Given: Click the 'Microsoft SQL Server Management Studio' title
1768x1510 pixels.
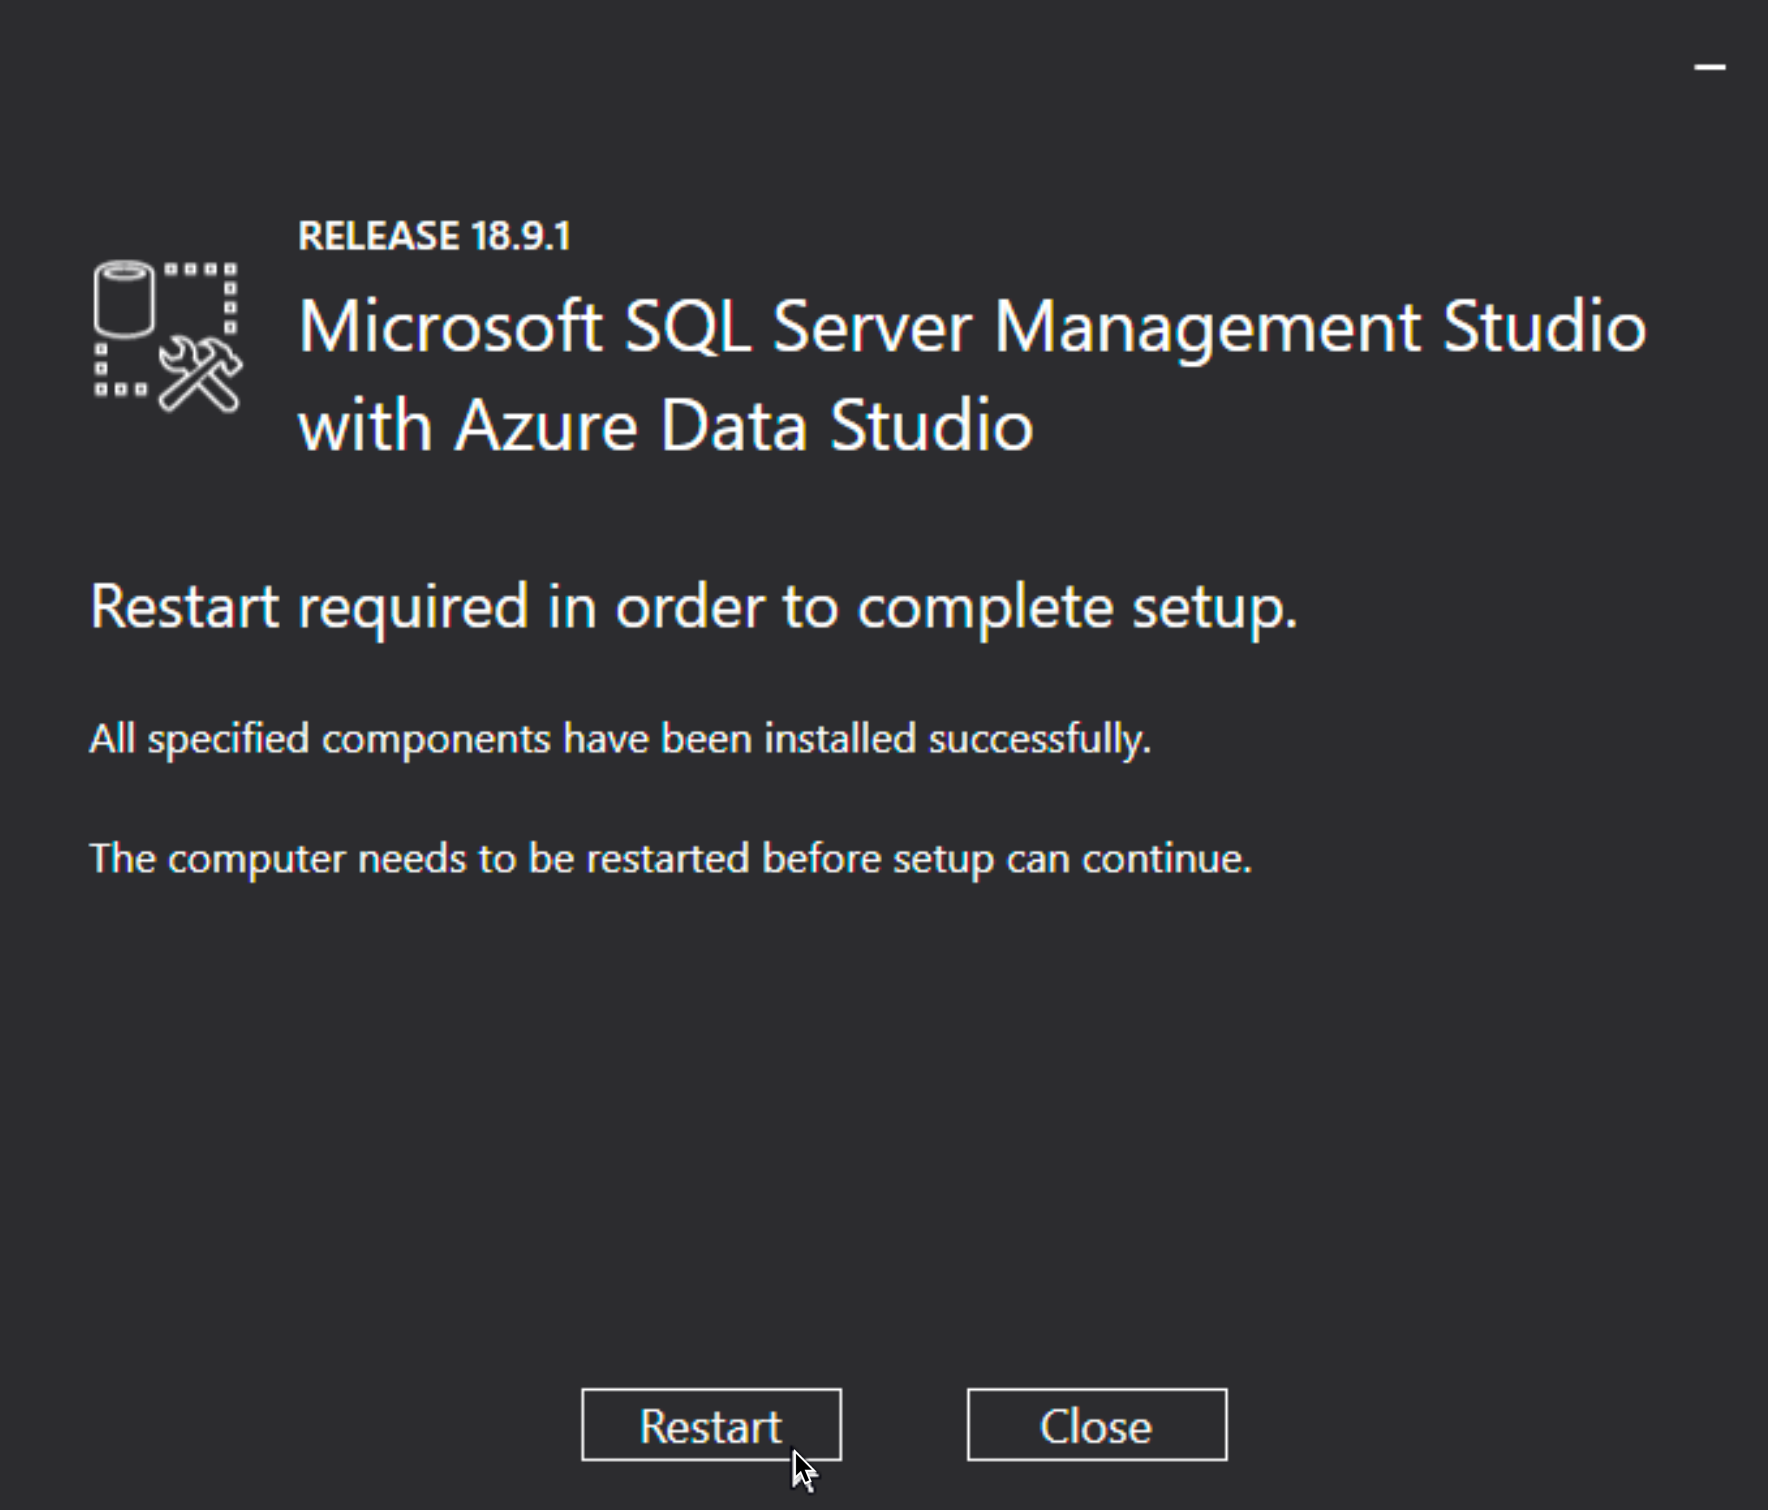Looking at the screenshot, I should tap(972, 327).
